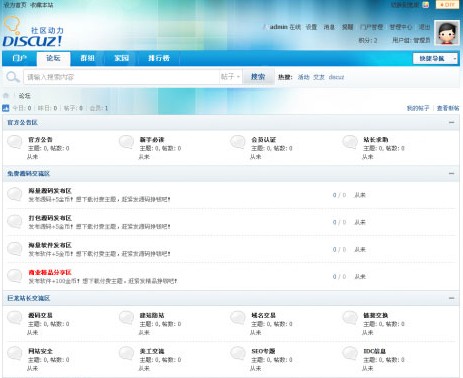The width and height of the screenshot is (463, 378).
Task: Click the bubble icon for 海量软件发布区
Action: 15,249
